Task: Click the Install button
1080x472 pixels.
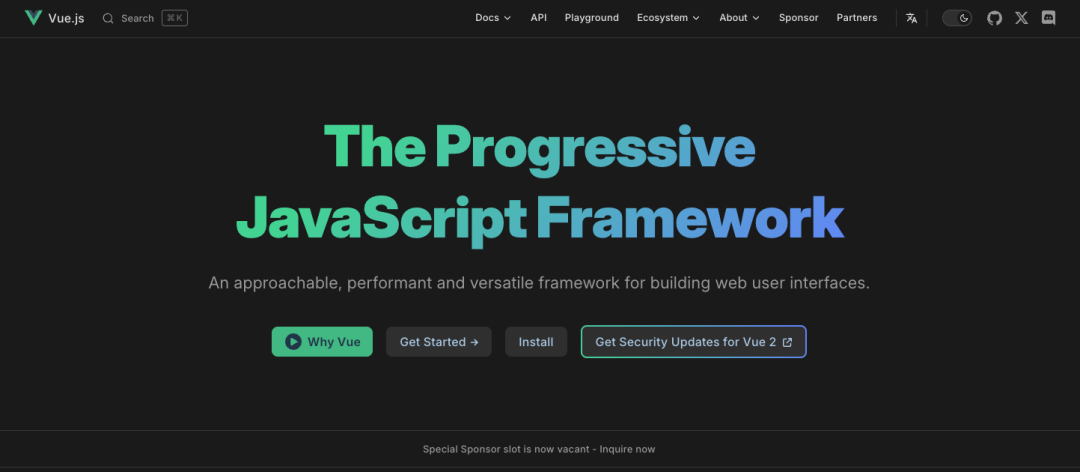Action: tap(536, 342)
